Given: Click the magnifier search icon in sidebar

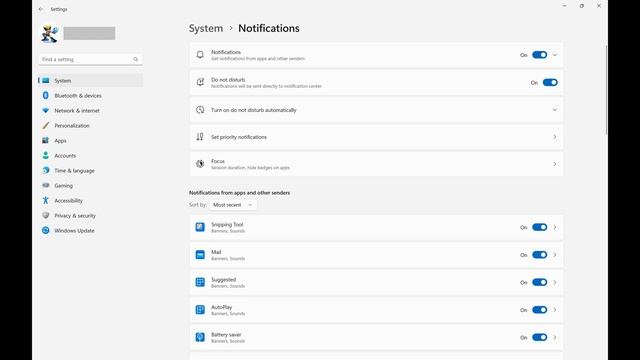Looking at the screenshot, I should coord(136,60).
